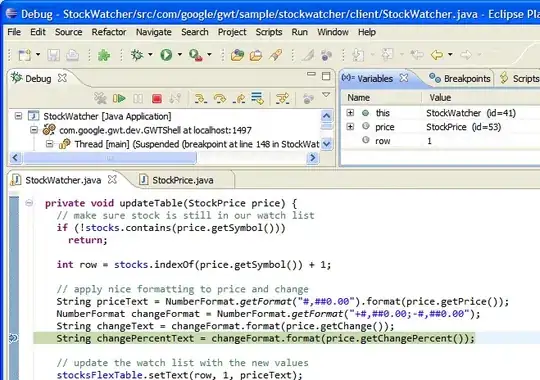Open the Breakpoints view tab
This screenshot has height=380, width=540.
tap(460, 79)
